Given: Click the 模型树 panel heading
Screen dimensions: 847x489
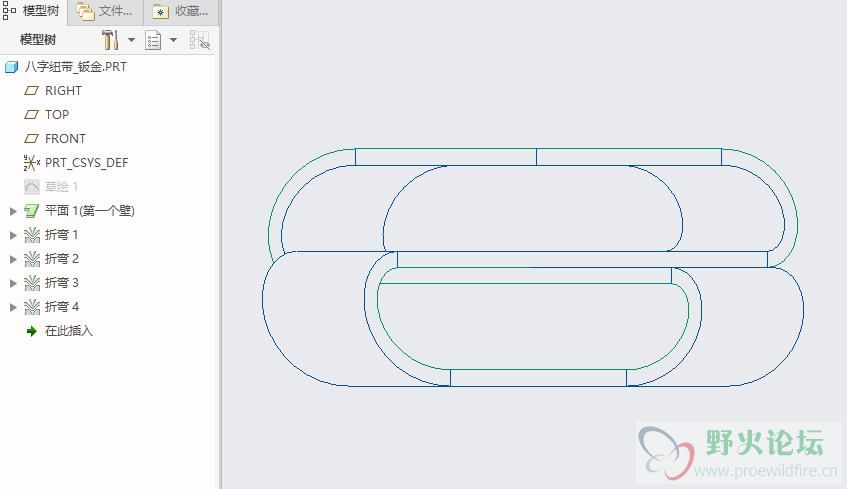Looking at the screenshot, I should pos(38,40).
